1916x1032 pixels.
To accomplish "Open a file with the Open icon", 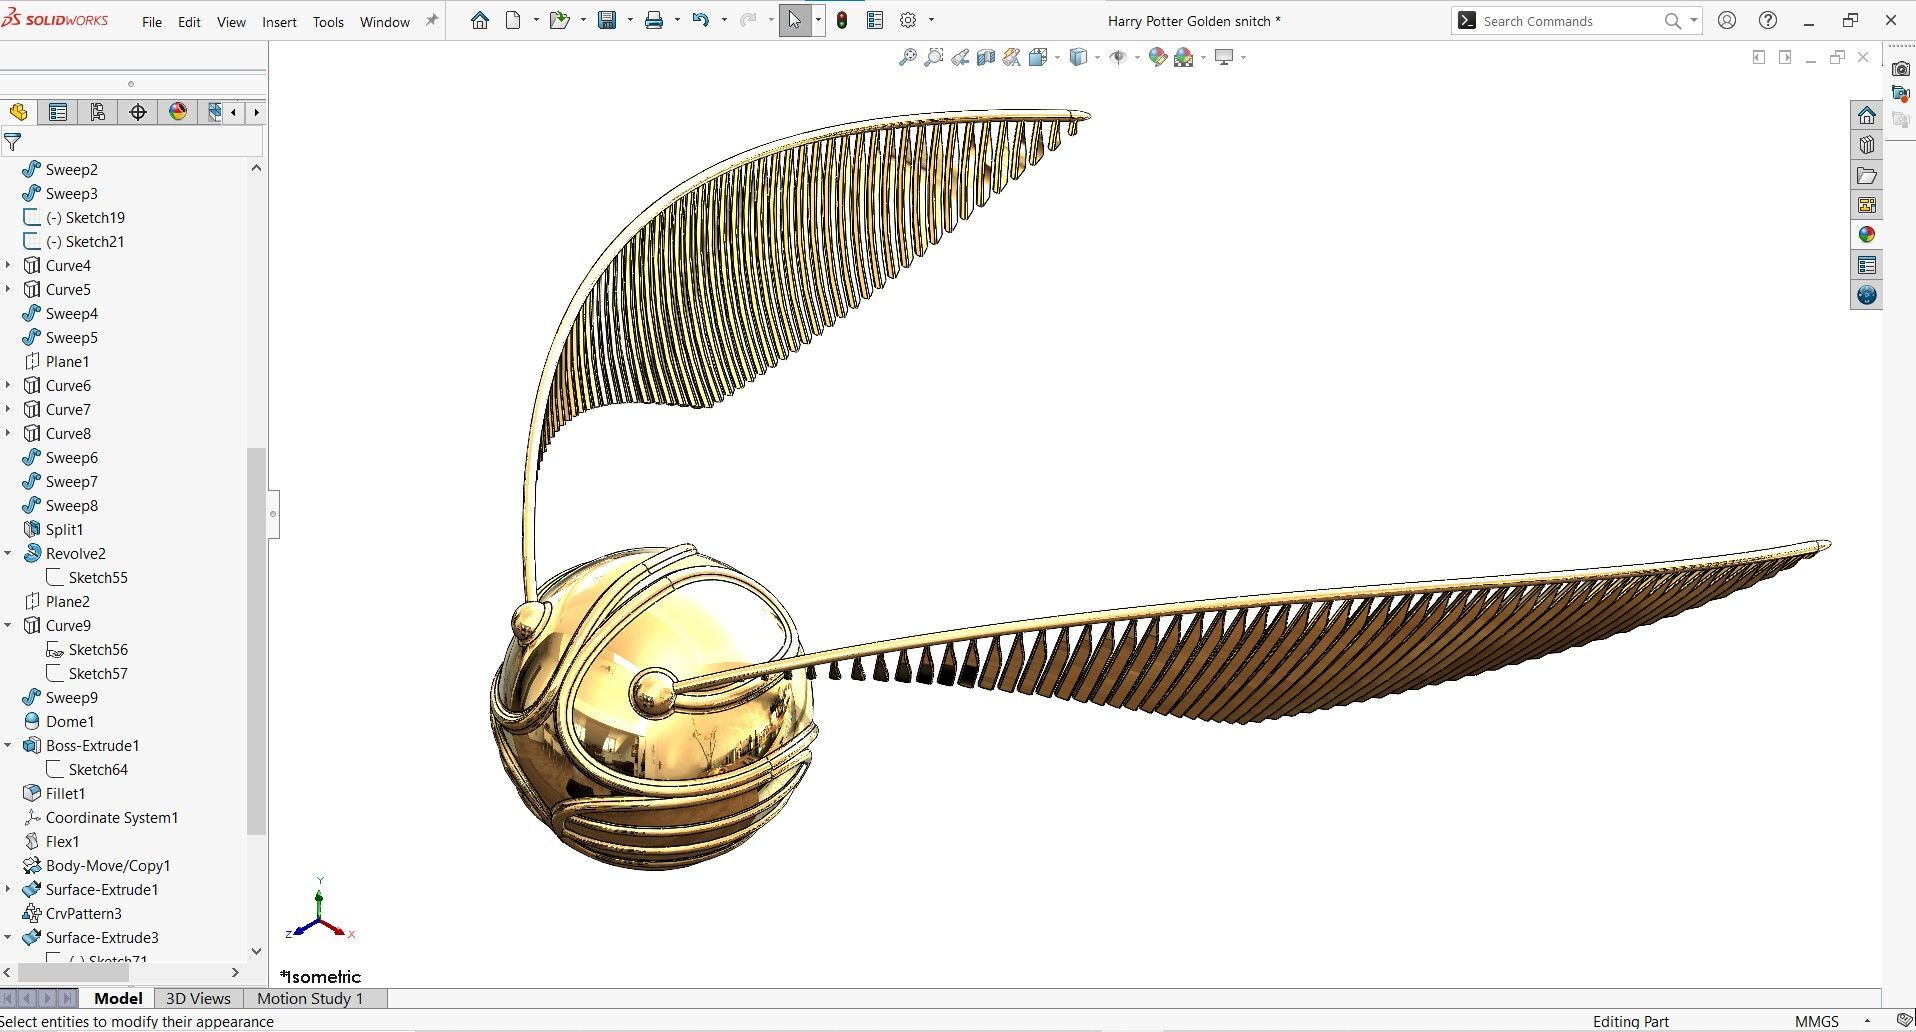I will point(559,20).
